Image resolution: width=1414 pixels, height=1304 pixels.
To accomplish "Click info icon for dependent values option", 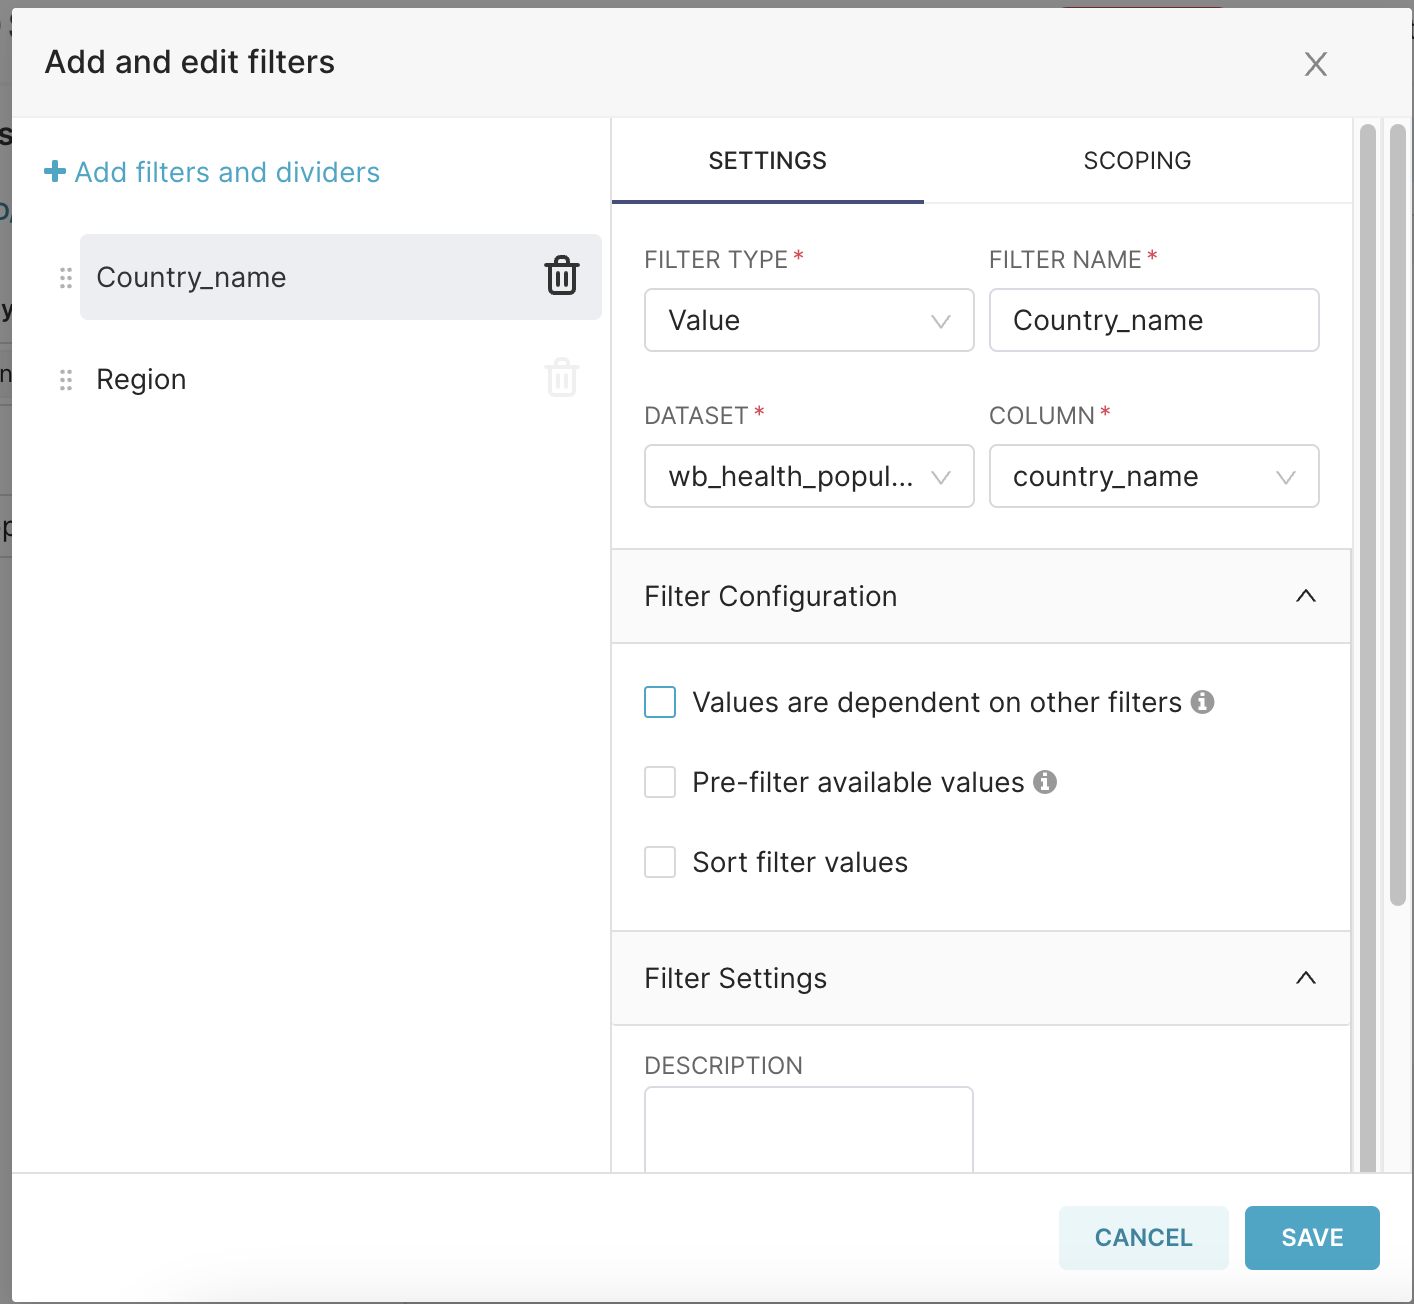I will 1203,702.
